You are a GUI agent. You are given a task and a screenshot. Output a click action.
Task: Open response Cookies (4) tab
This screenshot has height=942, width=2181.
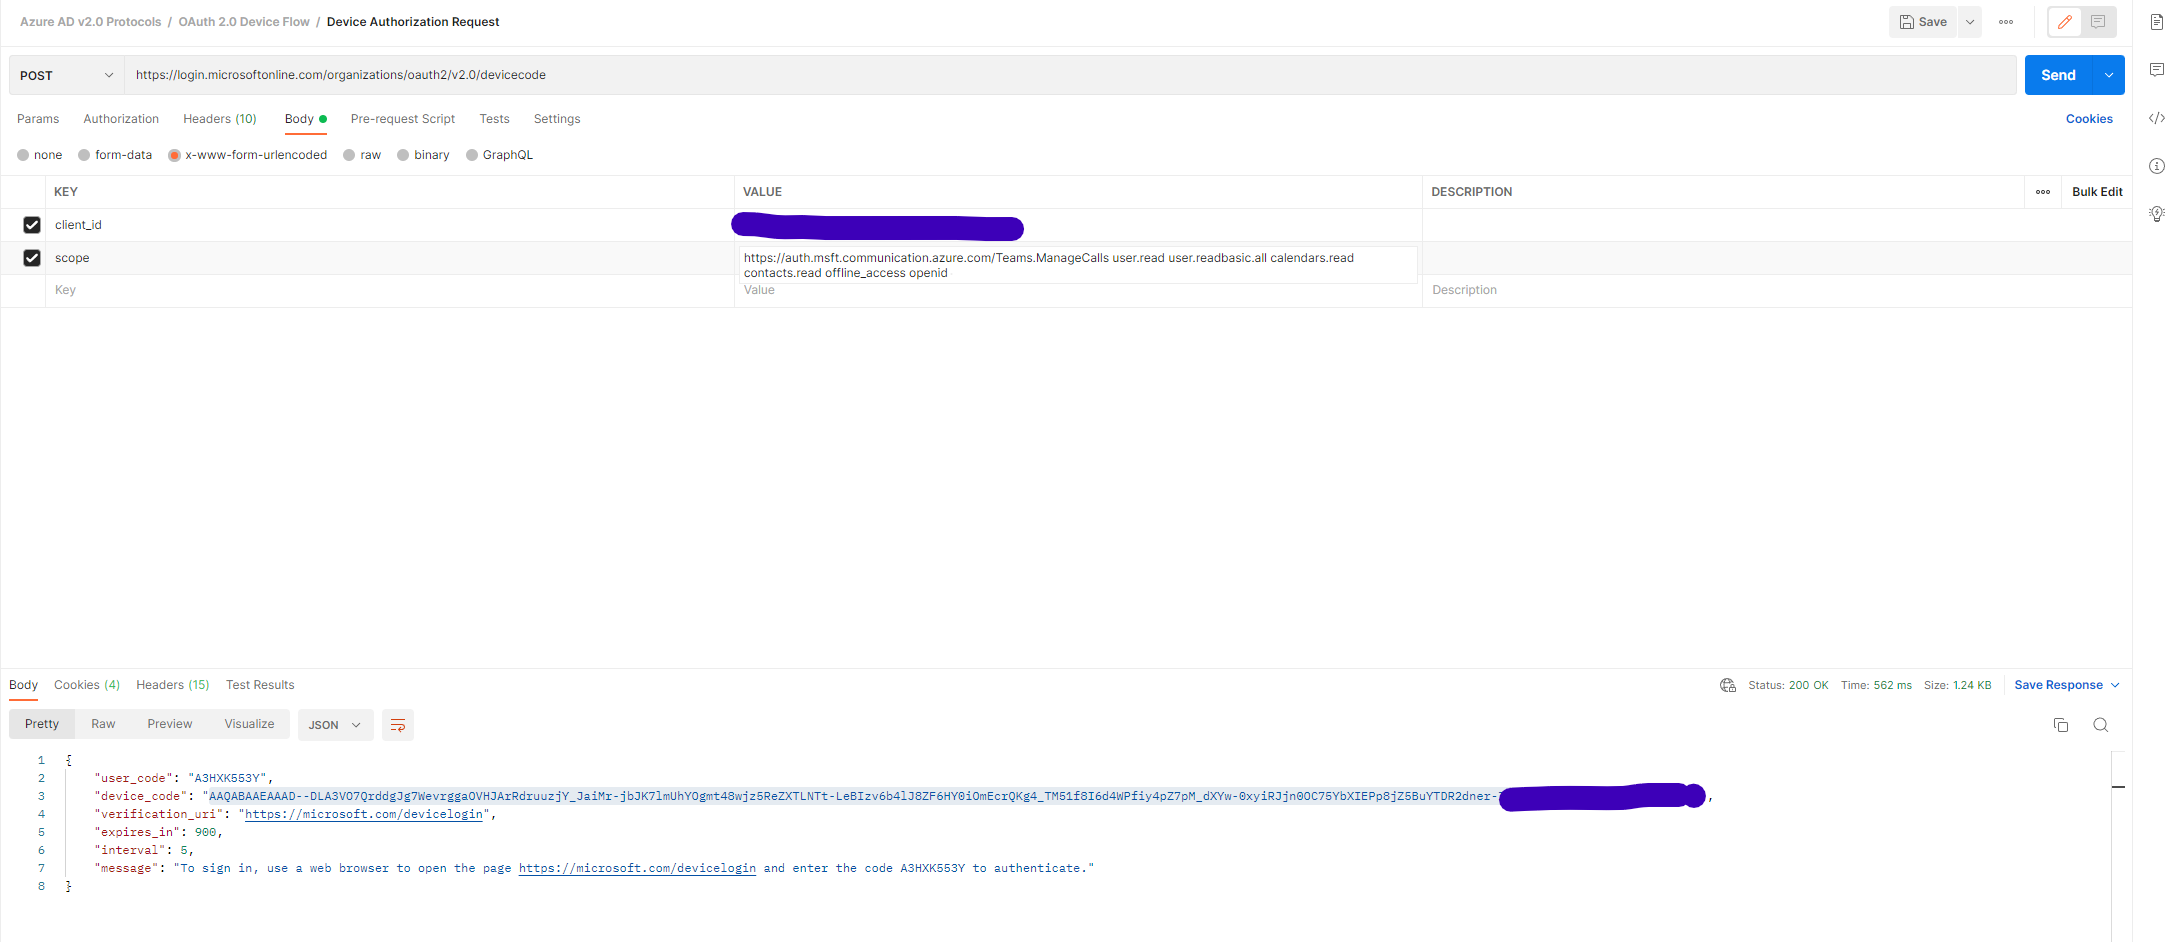point(87,685)
